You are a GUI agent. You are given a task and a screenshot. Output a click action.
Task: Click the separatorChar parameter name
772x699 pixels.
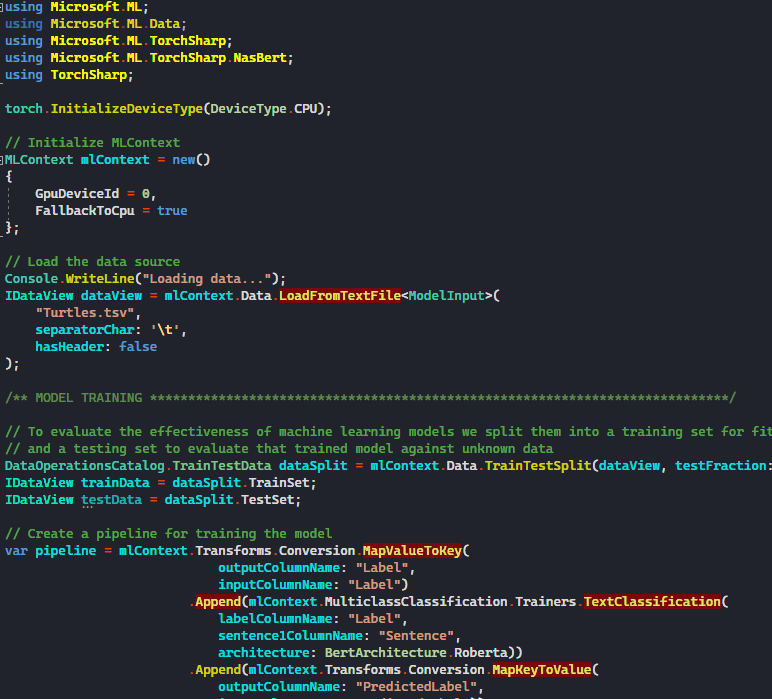85,330
